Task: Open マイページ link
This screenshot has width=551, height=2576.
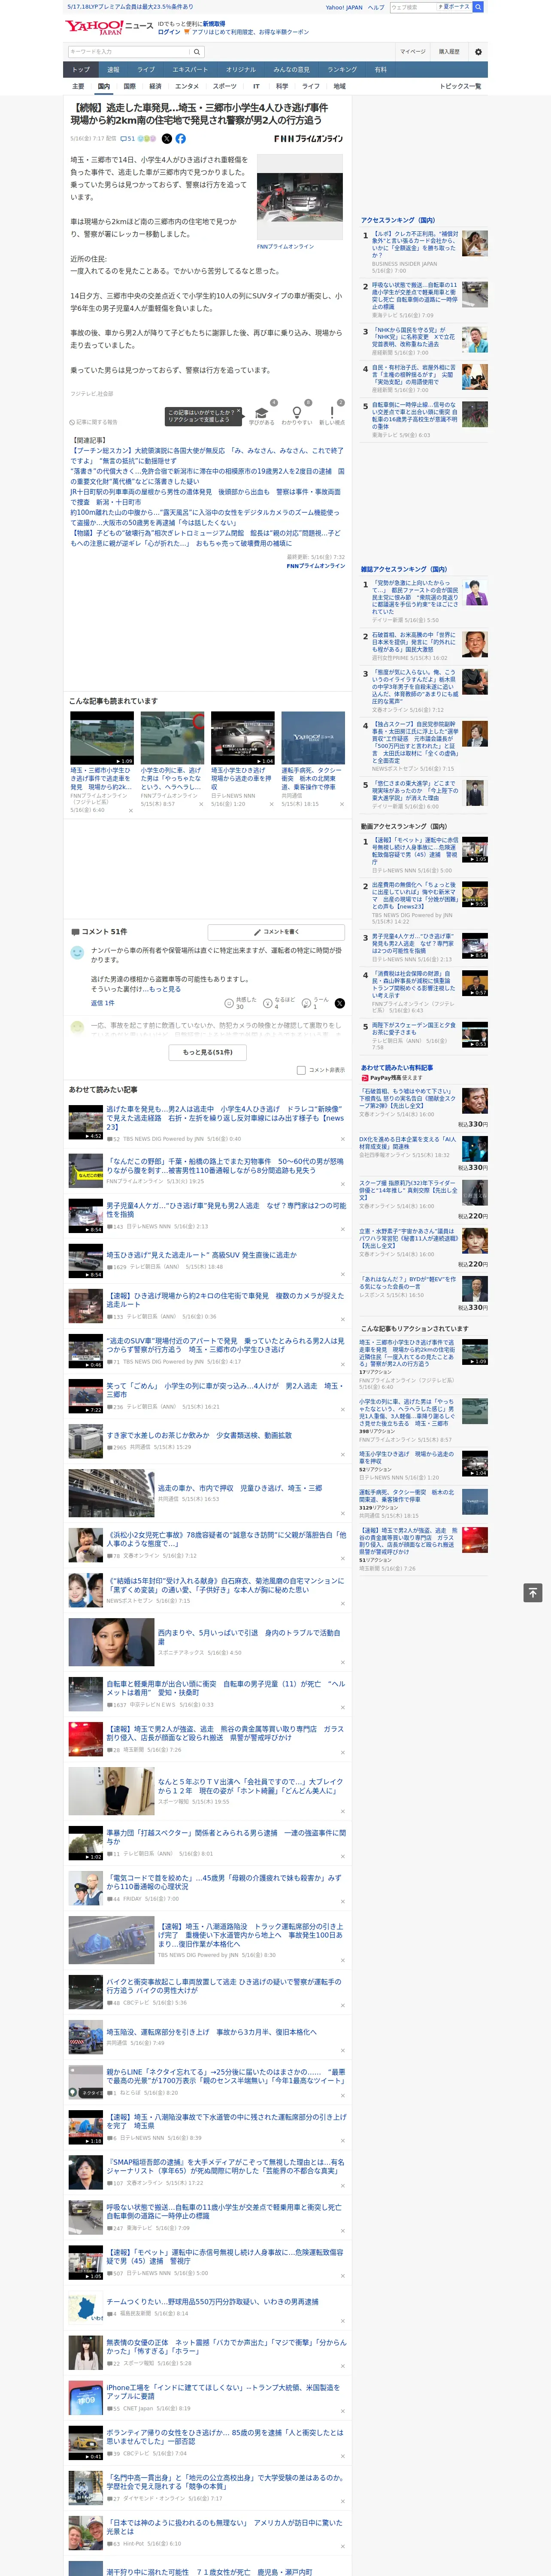Action: (x=412, y=52)
